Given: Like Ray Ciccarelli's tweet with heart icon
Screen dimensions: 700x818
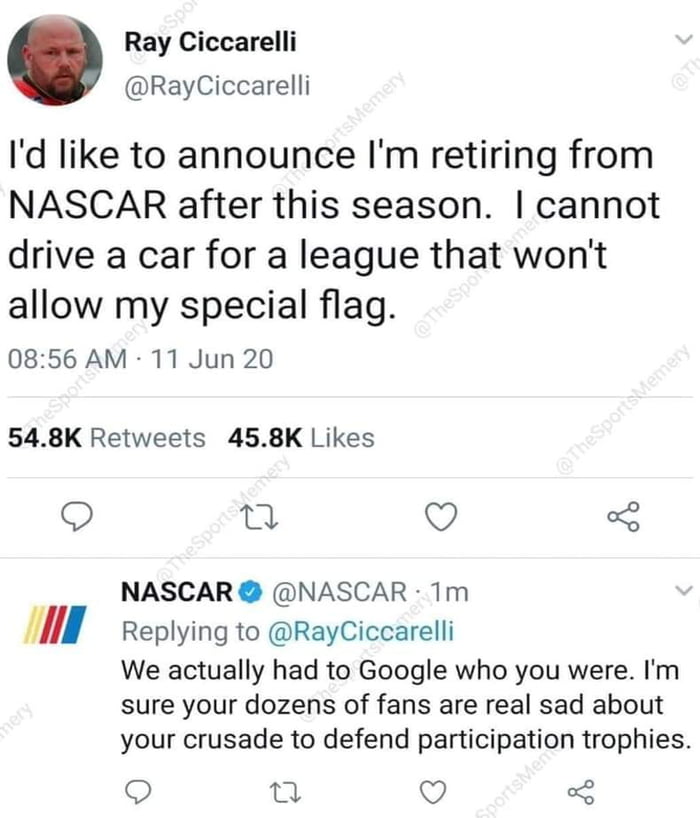Looking at the screenshot, I should tap(441, 516).
